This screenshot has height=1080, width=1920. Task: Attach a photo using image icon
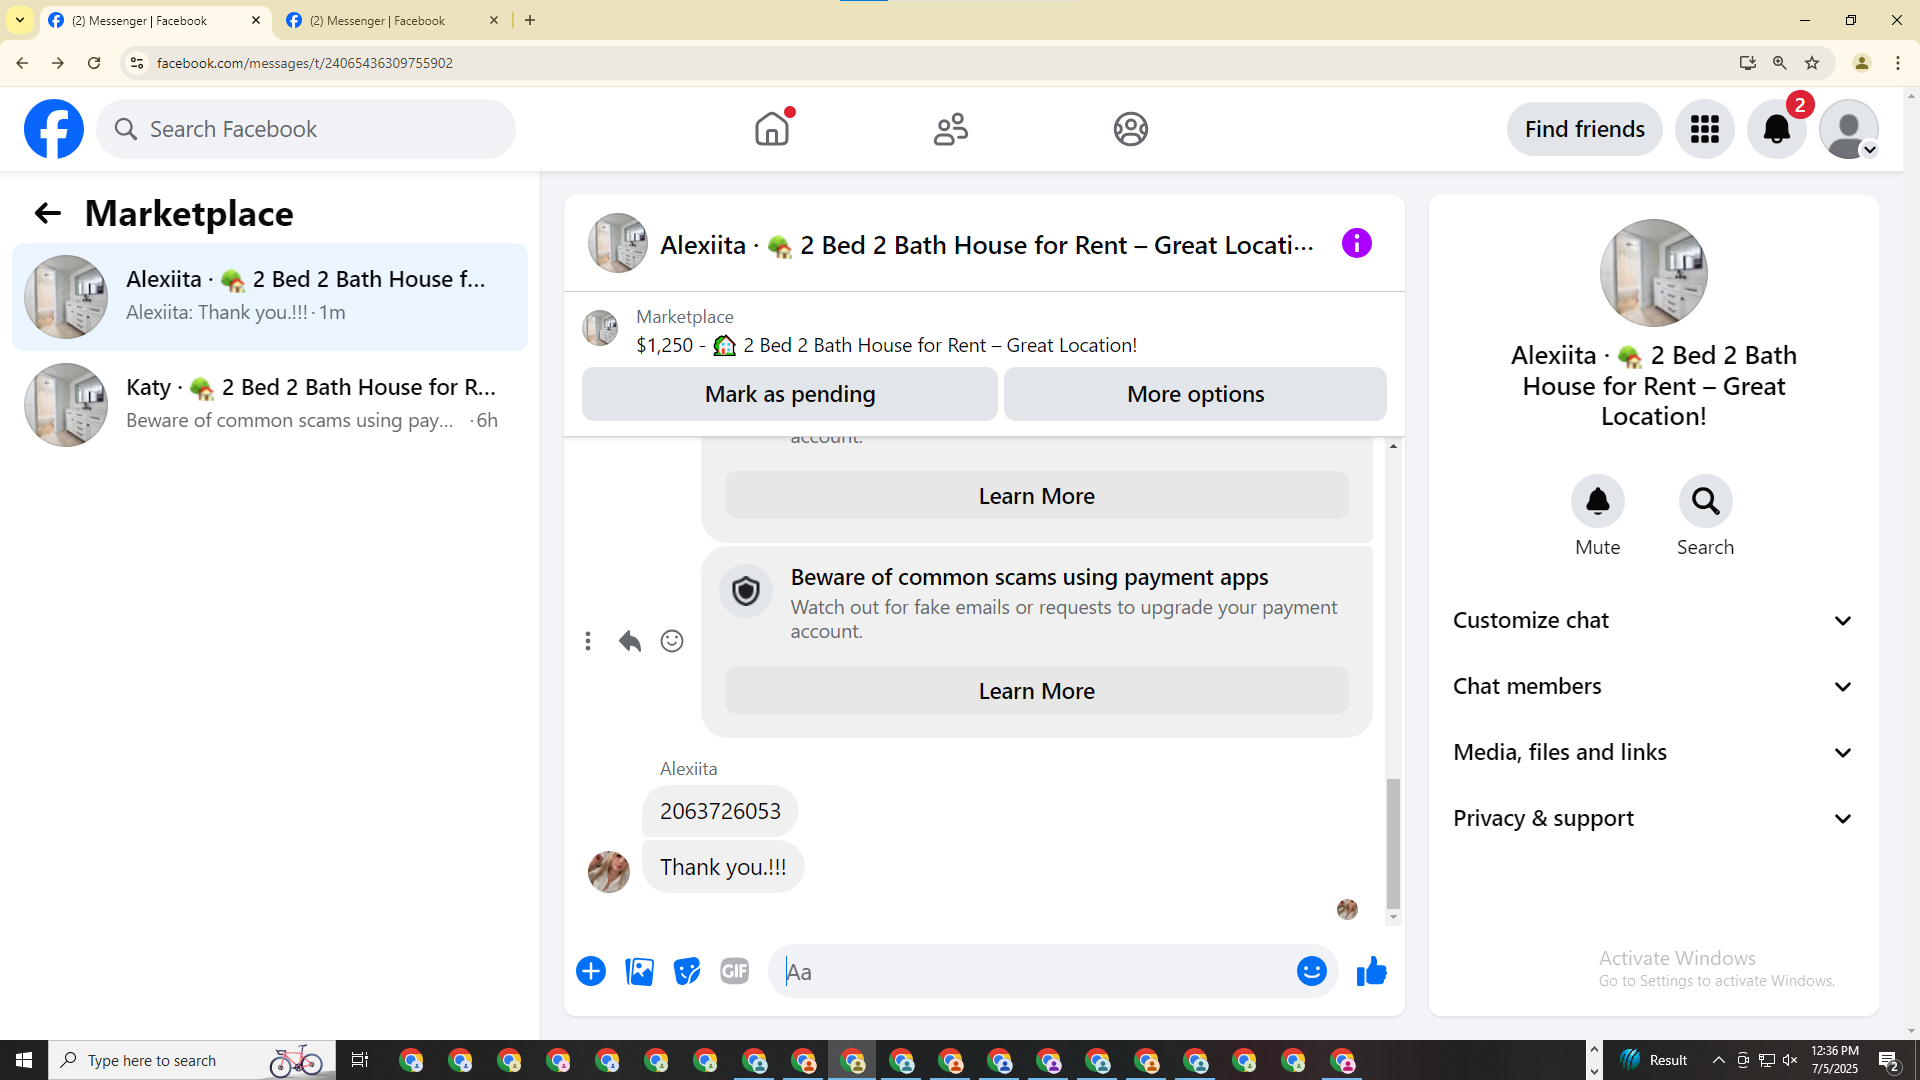click(x=639, y=971)
